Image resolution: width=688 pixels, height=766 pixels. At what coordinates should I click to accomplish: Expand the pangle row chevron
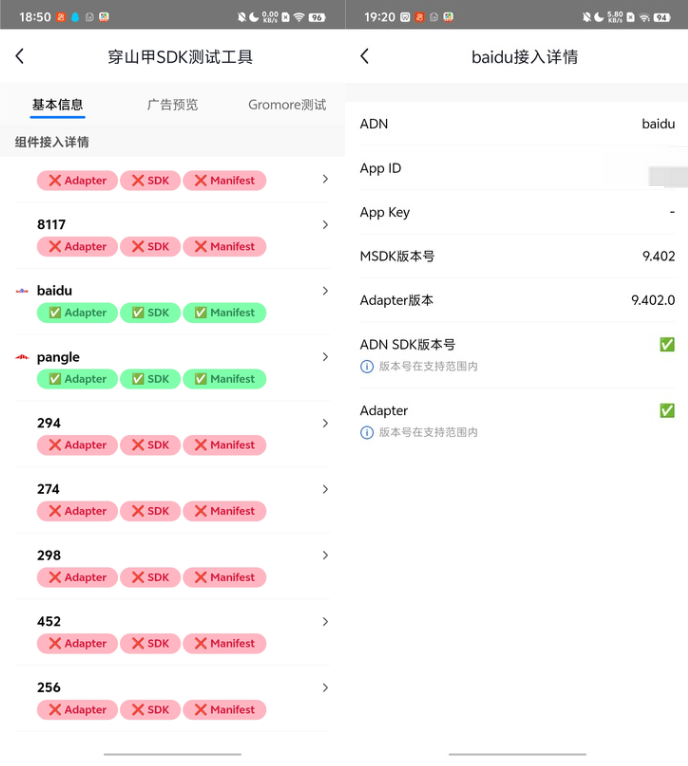click(x=325, y=357)
